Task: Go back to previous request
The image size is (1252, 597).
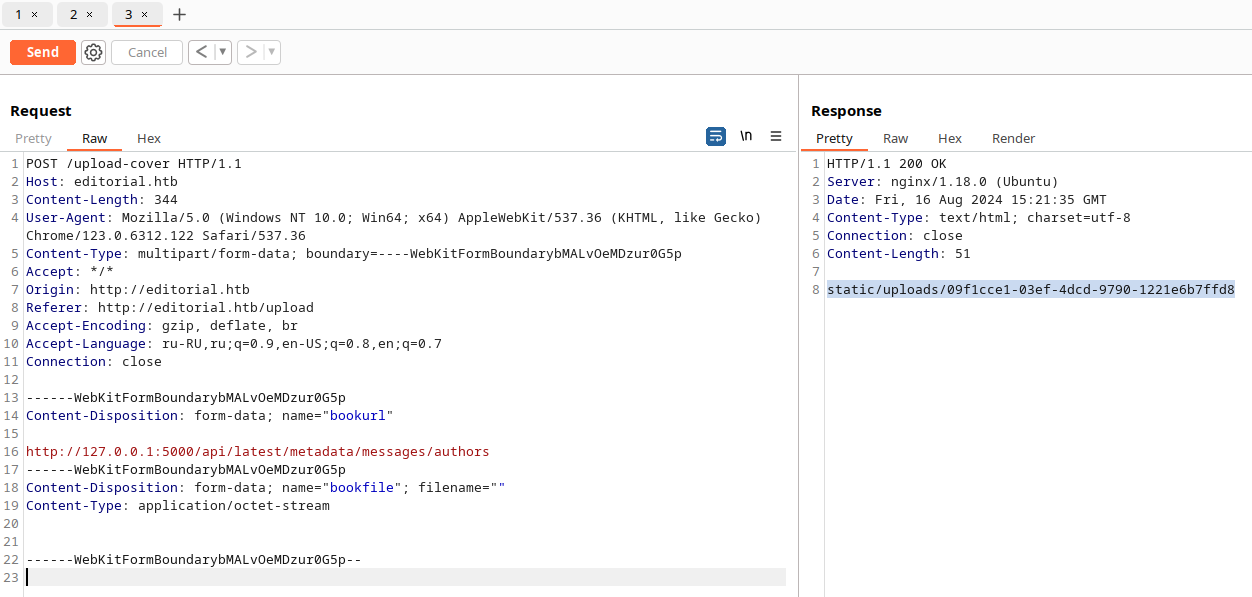Action: (x=201, y=52)
